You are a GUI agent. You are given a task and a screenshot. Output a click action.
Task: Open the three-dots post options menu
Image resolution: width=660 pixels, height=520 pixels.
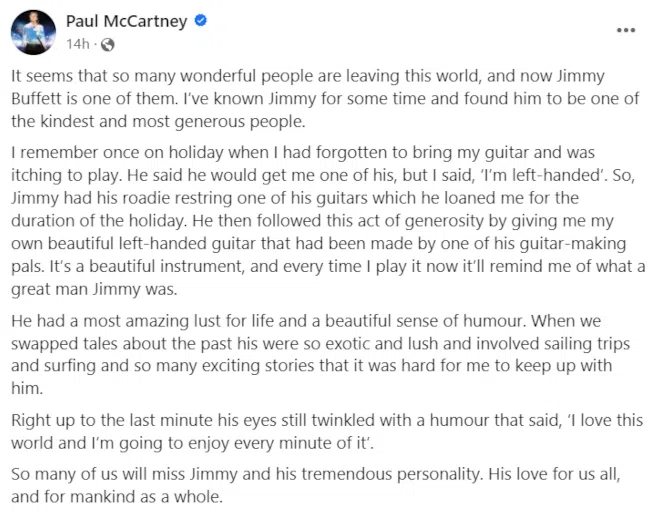coord(625,30)
